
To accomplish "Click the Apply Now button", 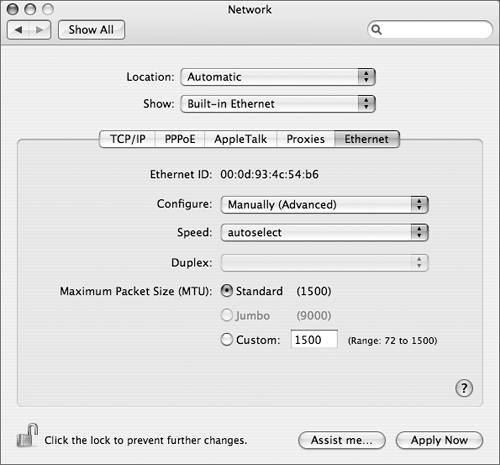I will pyautogui.click(x=439, y=440).
